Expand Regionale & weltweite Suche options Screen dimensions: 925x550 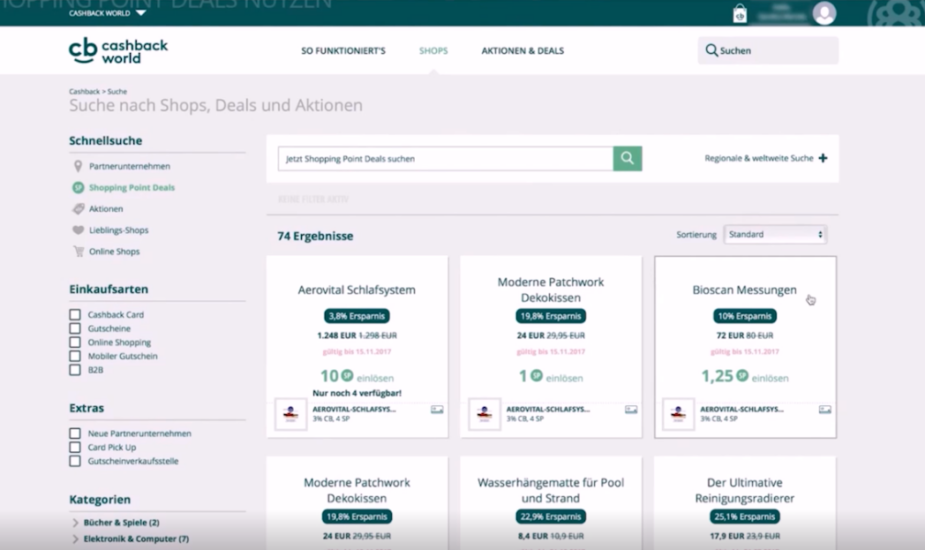click(x=766, y=158)
